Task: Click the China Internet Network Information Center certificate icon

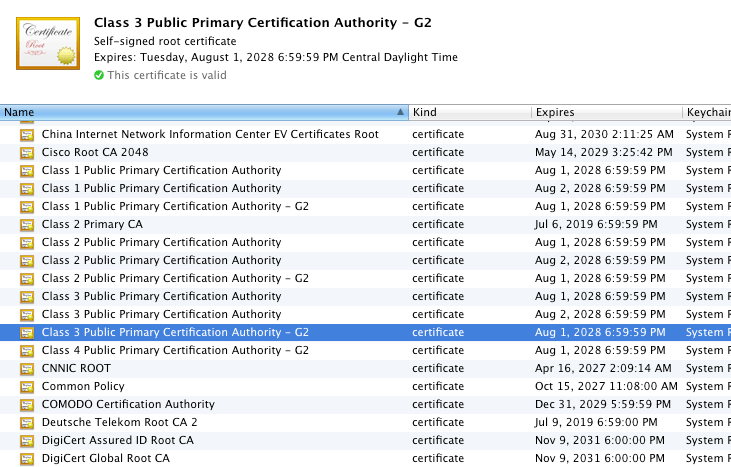Action: (27, 135)
